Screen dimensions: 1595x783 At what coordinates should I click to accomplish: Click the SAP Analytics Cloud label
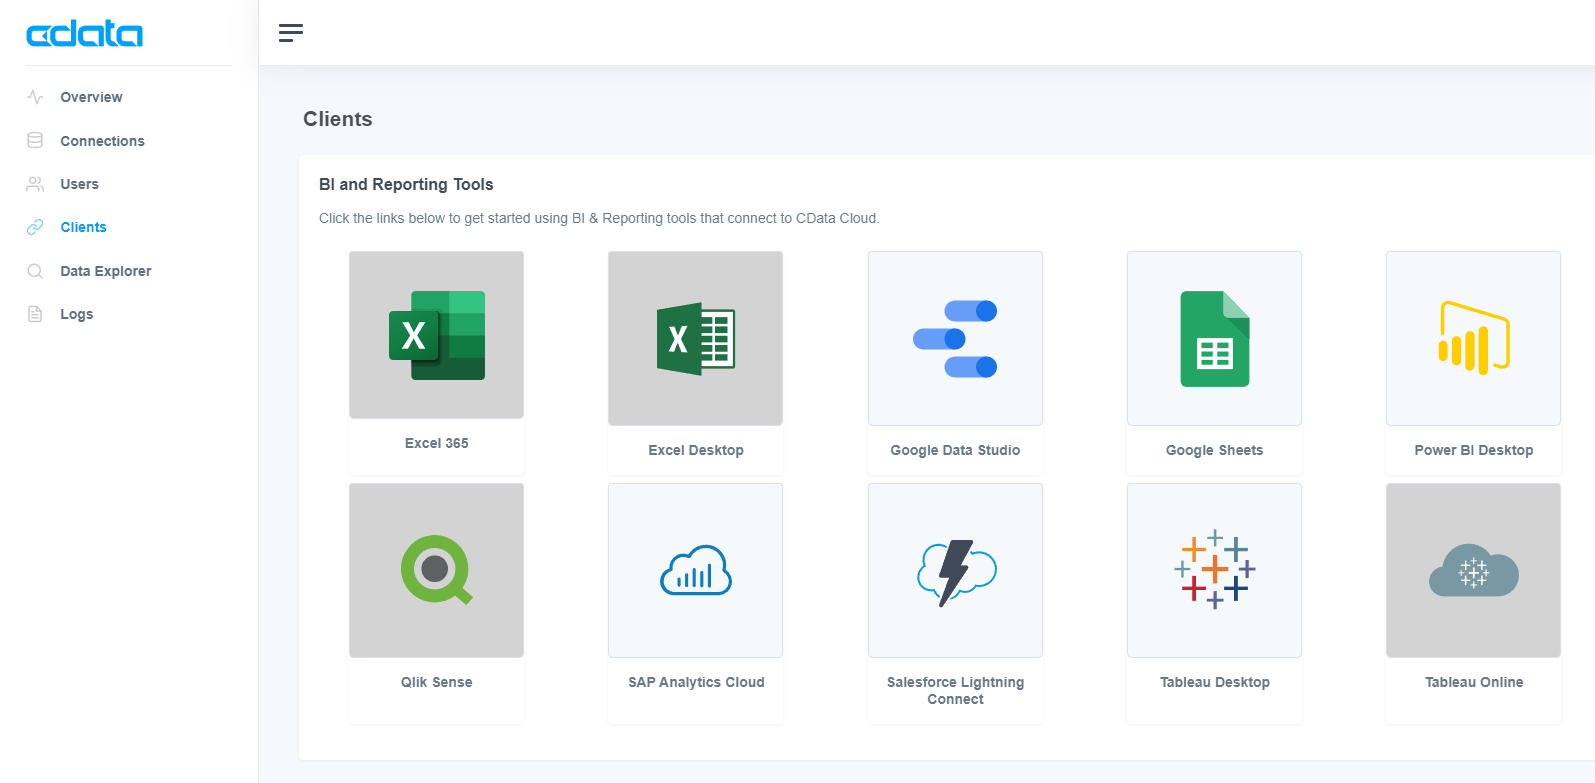click(696, 682)
